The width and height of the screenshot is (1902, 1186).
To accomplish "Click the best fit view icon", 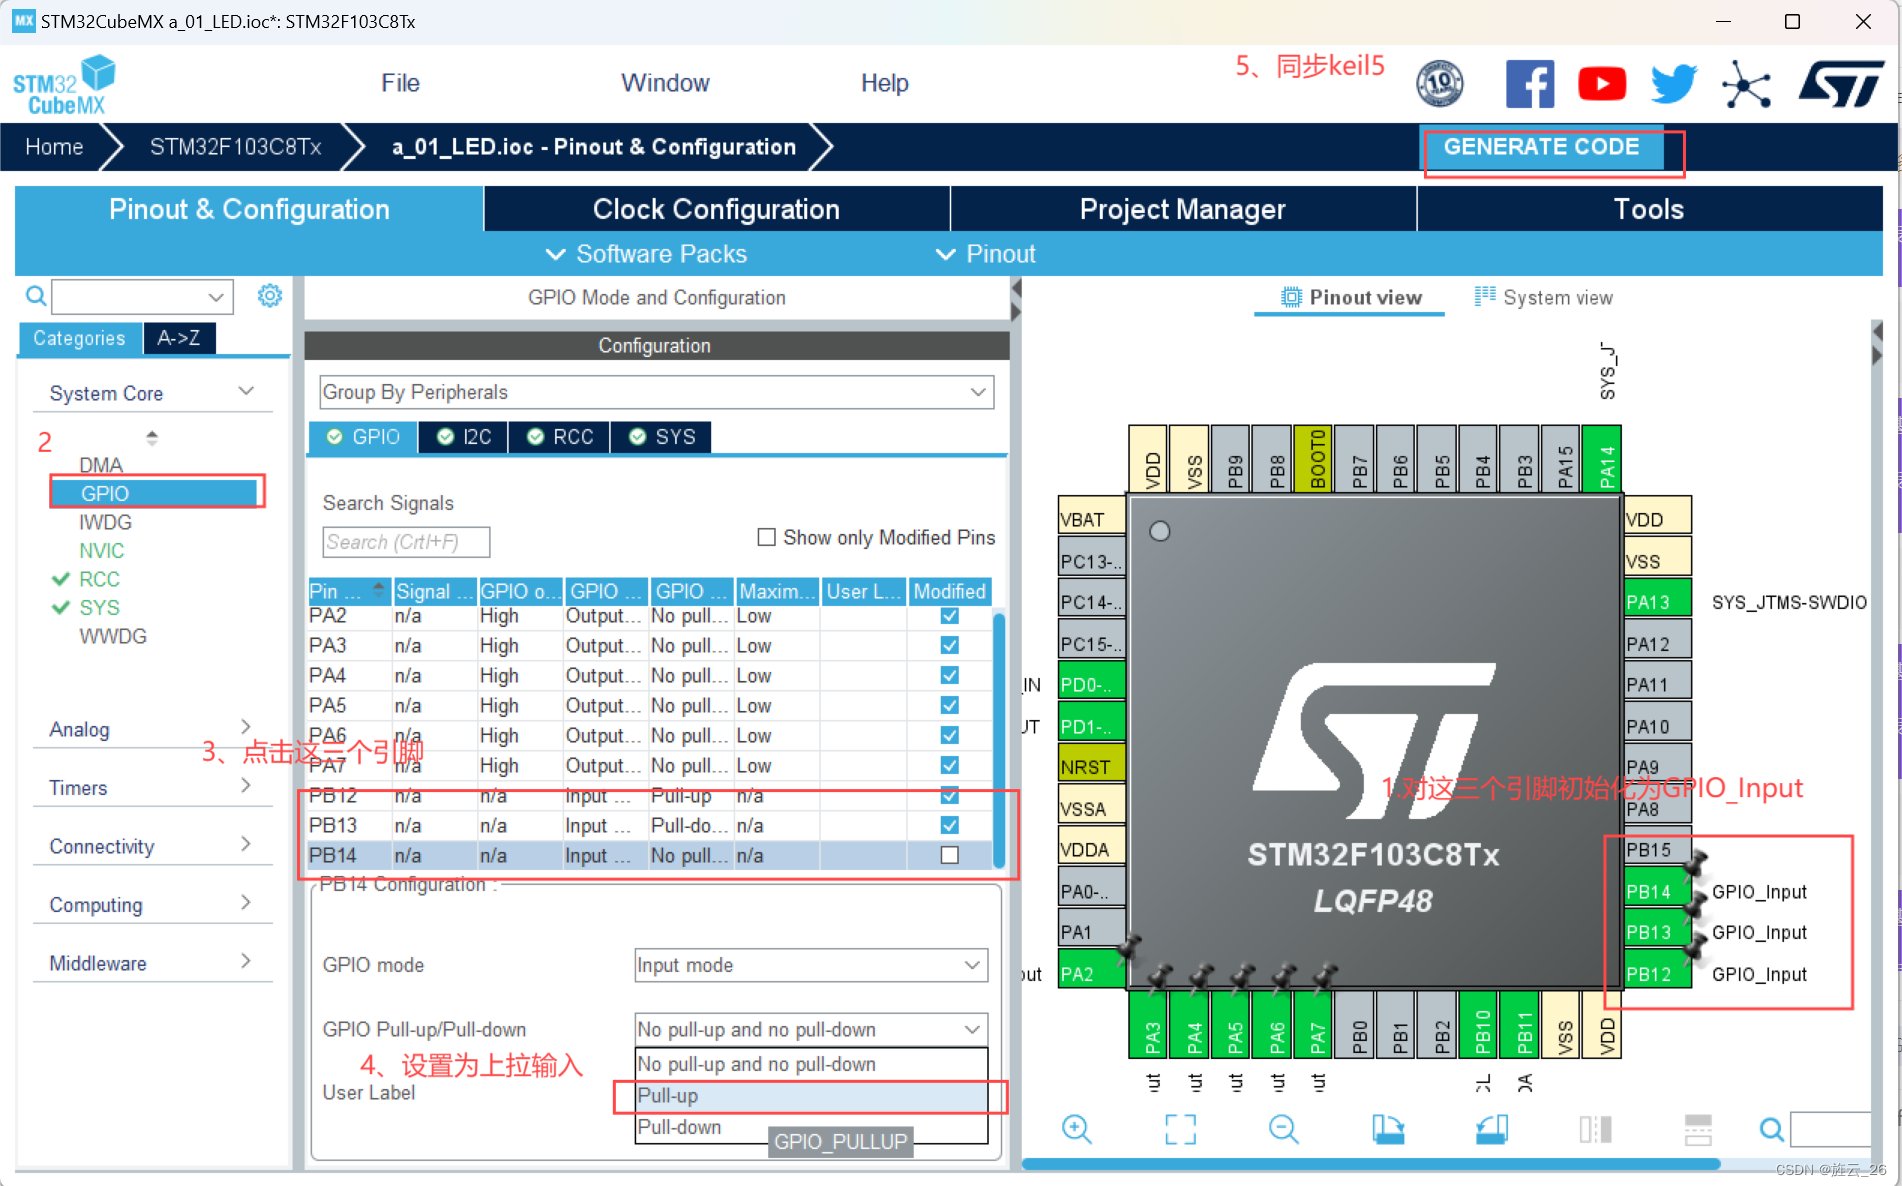I will 1180,1129.
